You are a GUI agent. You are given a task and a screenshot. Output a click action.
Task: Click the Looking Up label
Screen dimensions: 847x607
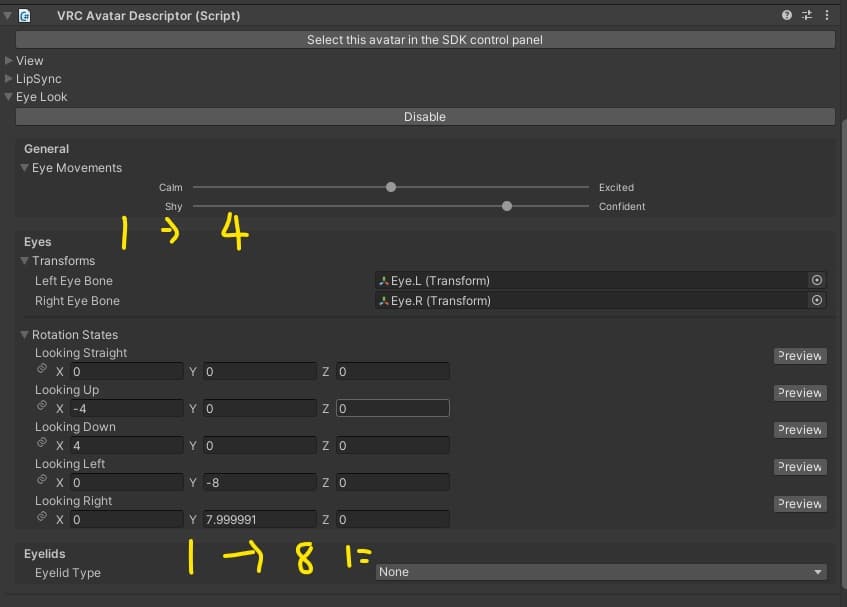(x=67, y=390)
